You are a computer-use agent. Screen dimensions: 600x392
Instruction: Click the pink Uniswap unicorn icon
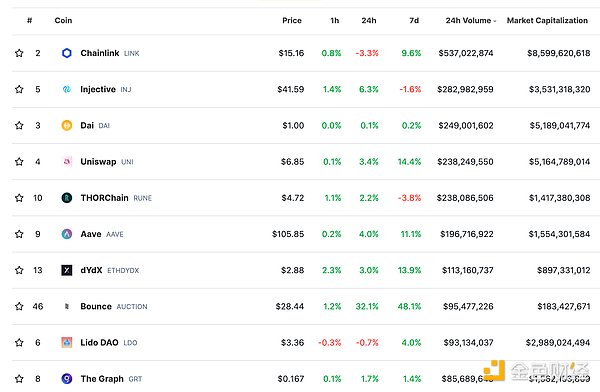click(67, 162)
